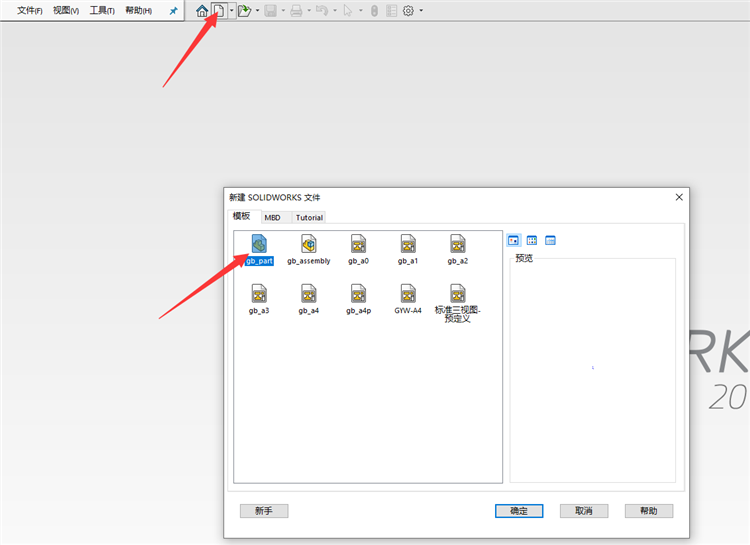Click the Undo arrow icon

(x=322, y=11)
